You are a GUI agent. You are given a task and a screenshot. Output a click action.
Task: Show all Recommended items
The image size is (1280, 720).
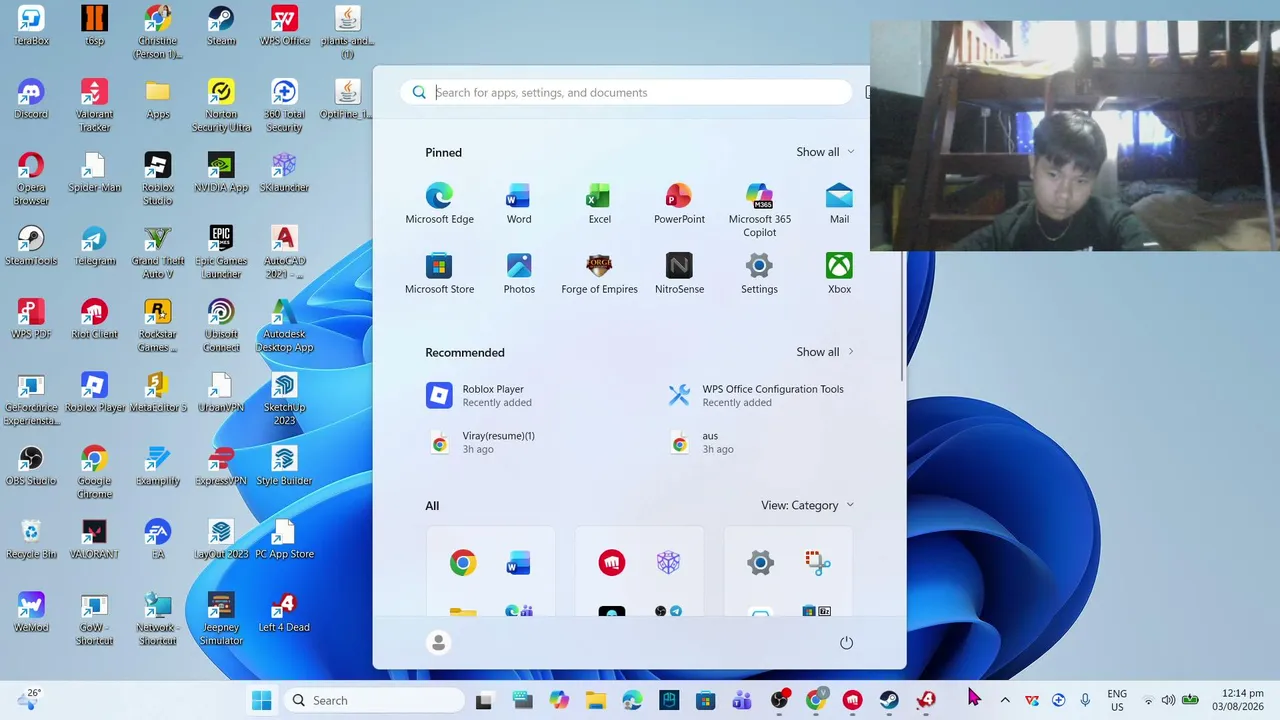point(825,352)
